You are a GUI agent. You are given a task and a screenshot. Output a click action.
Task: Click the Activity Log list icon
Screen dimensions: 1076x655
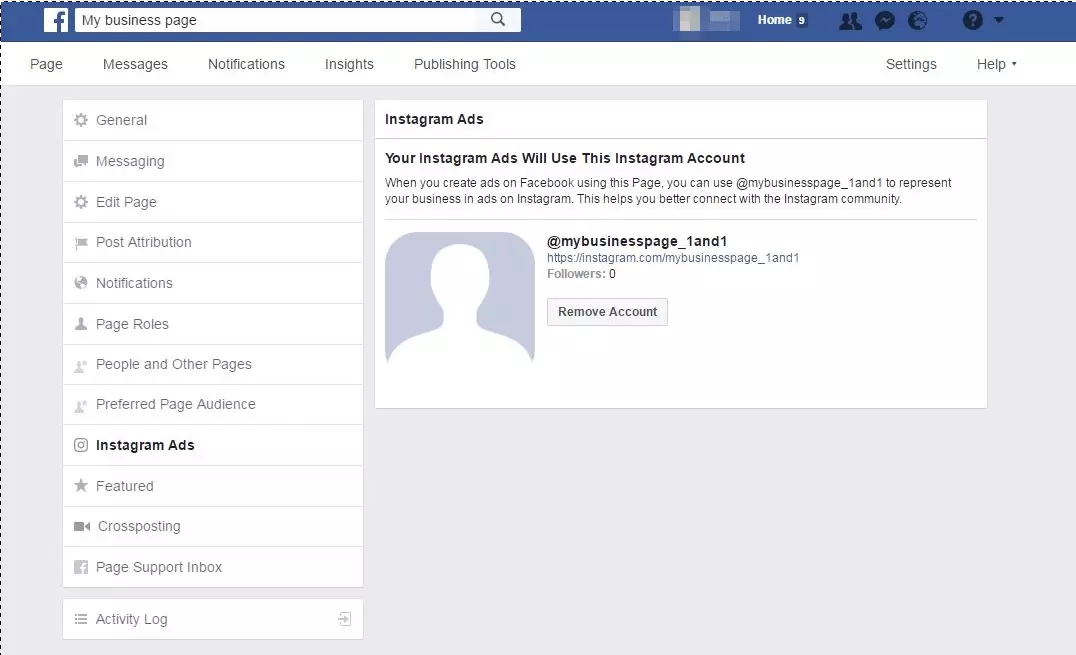pos(81,619)
